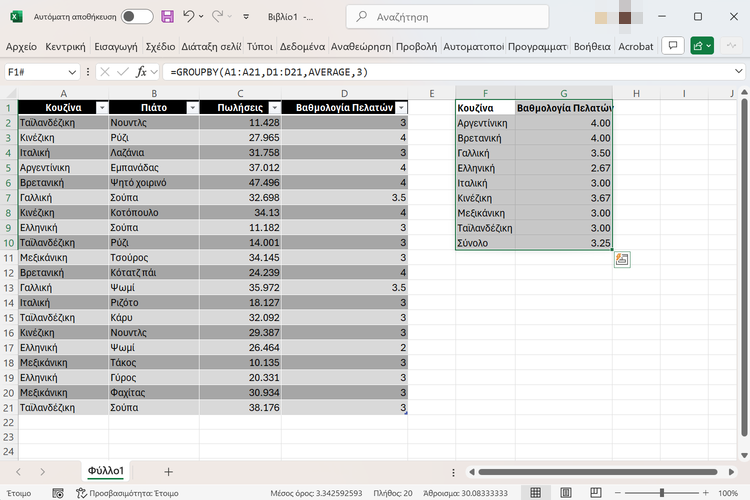Expand the Name Box dropdown arrow

pyautogui.click(x=72, y=72)
